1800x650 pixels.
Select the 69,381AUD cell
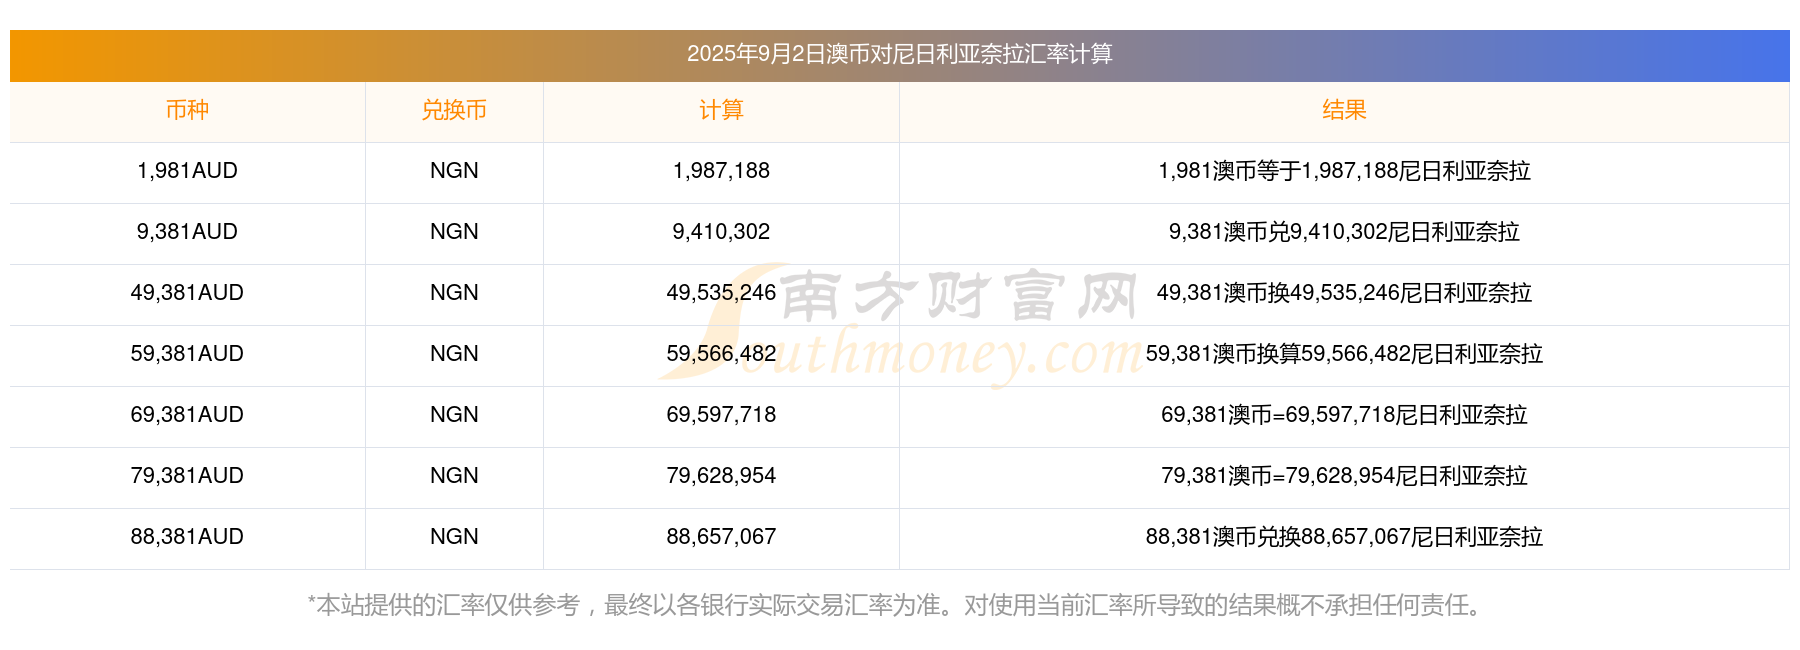pos(187,415)
